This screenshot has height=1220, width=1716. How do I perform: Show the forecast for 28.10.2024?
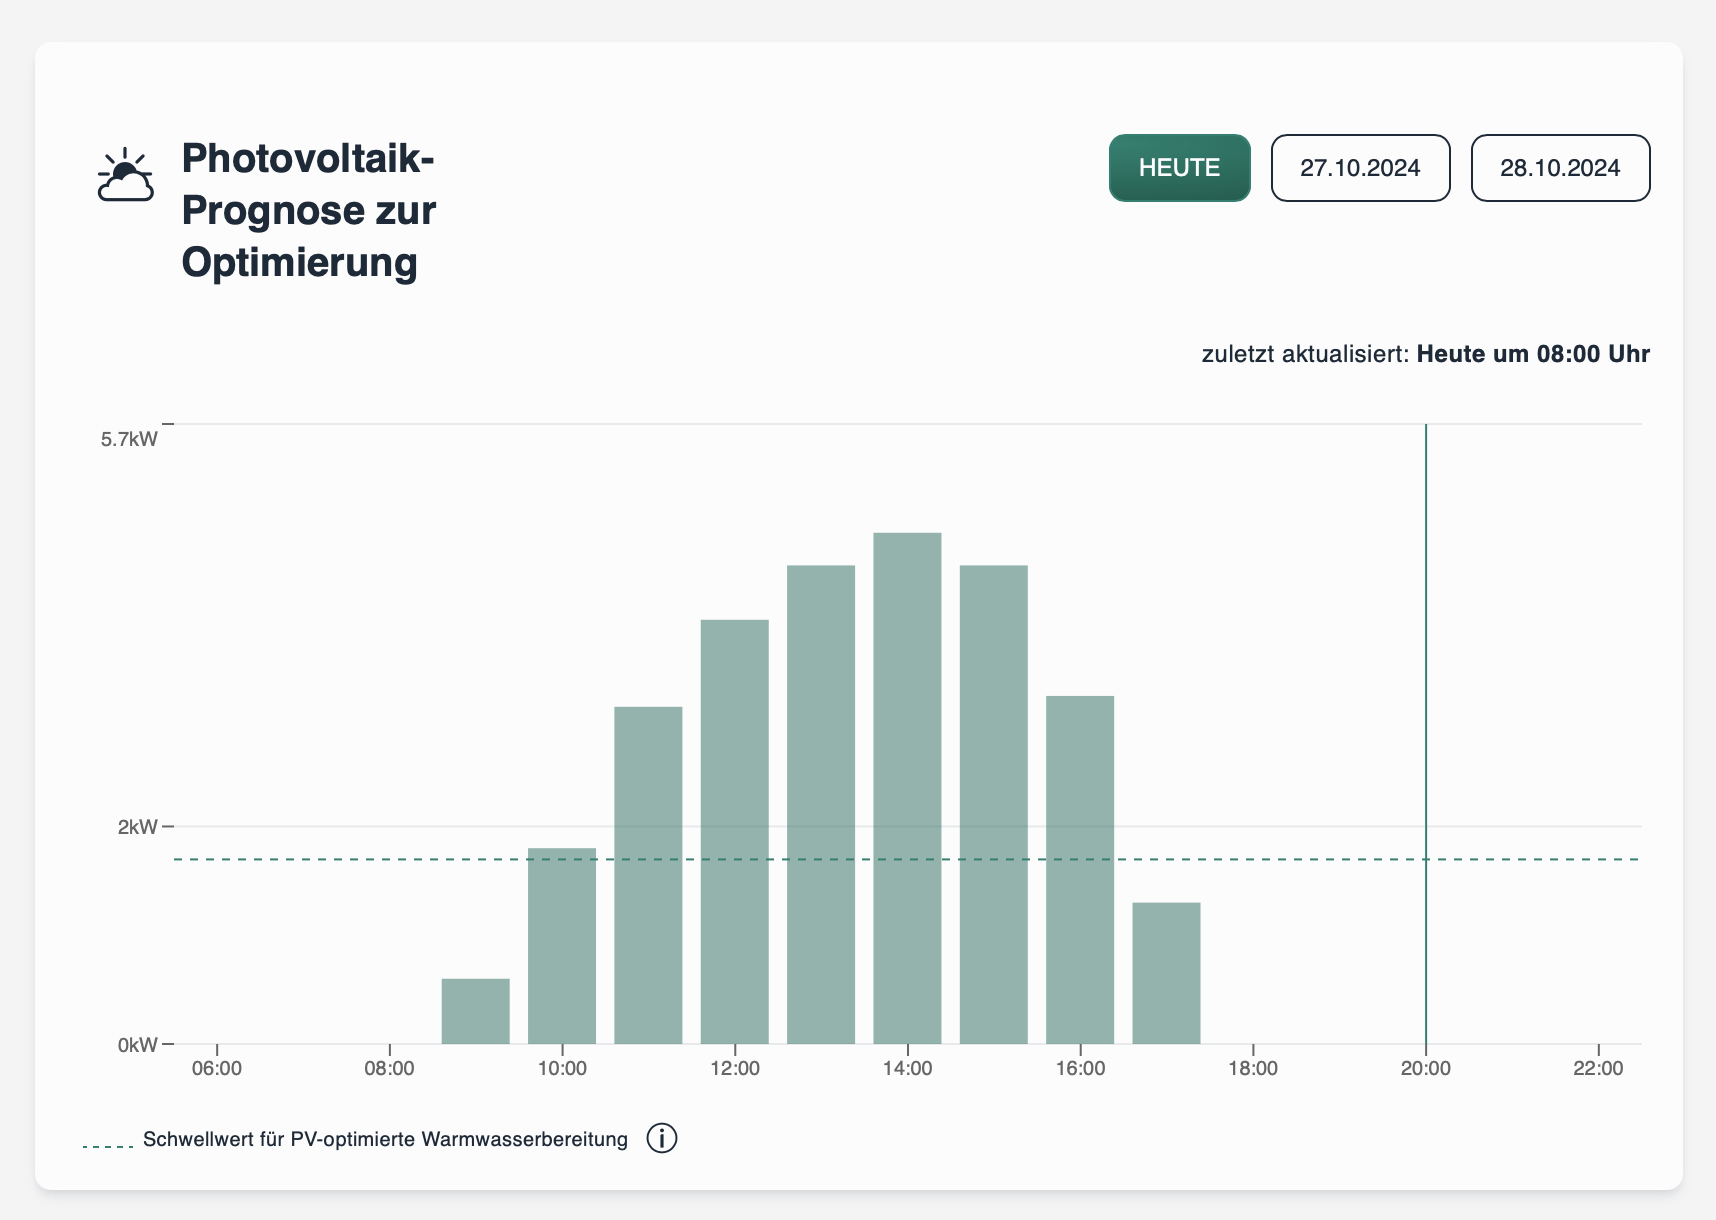pyautogui.click(x=1560, y=168)
